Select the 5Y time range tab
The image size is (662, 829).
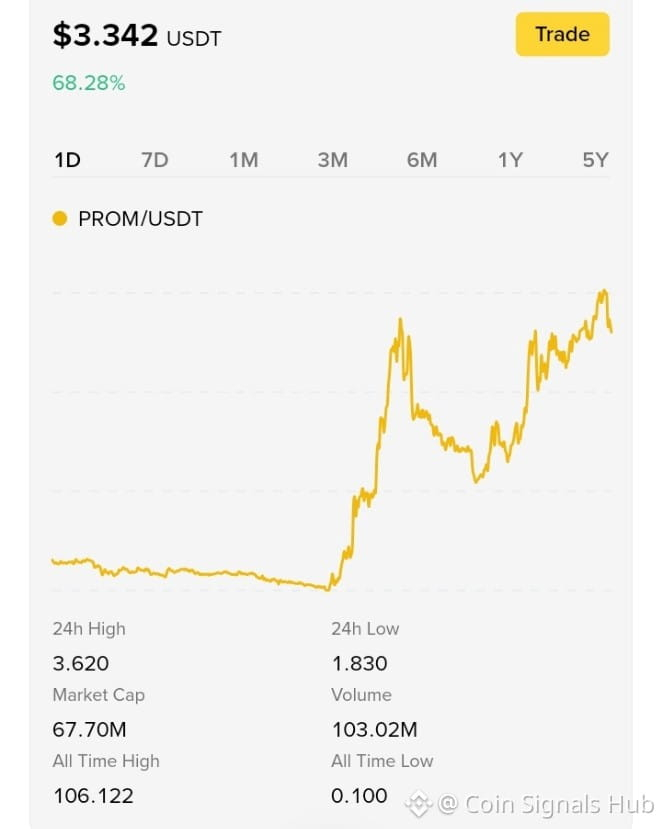pyautogui.click(x=596, y=160)
